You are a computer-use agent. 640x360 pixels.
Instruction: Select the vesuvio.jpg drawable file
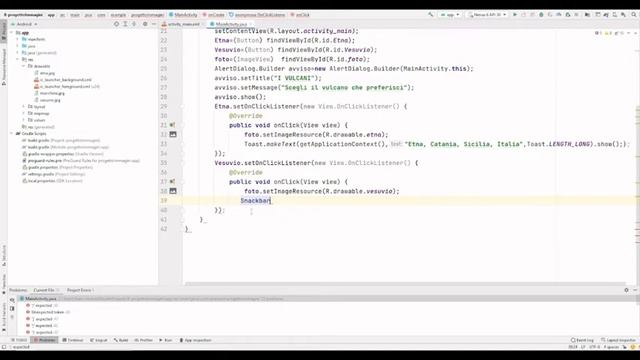click(x=47, y=100)
